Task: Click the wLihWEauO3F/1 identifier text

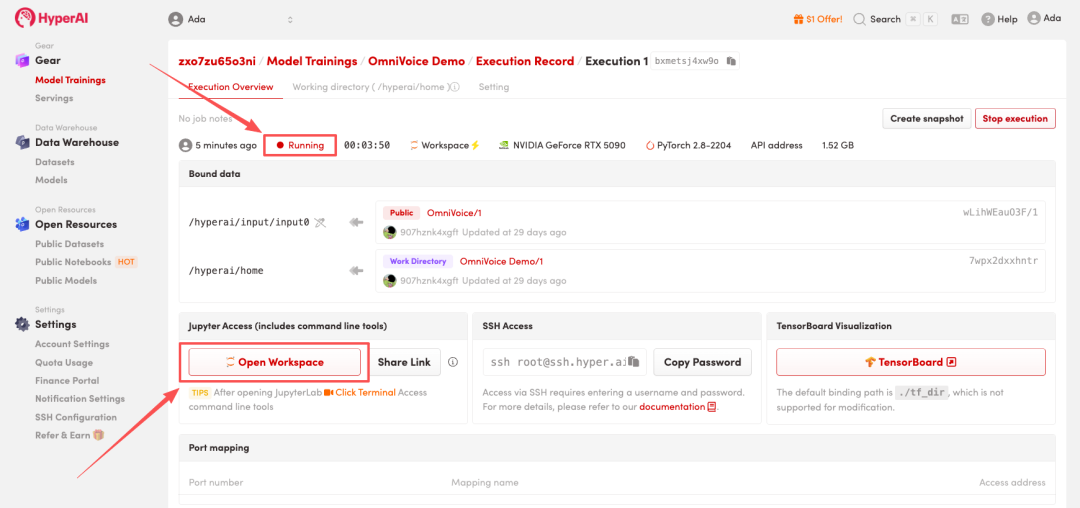Action: click(x=999, y=213)
